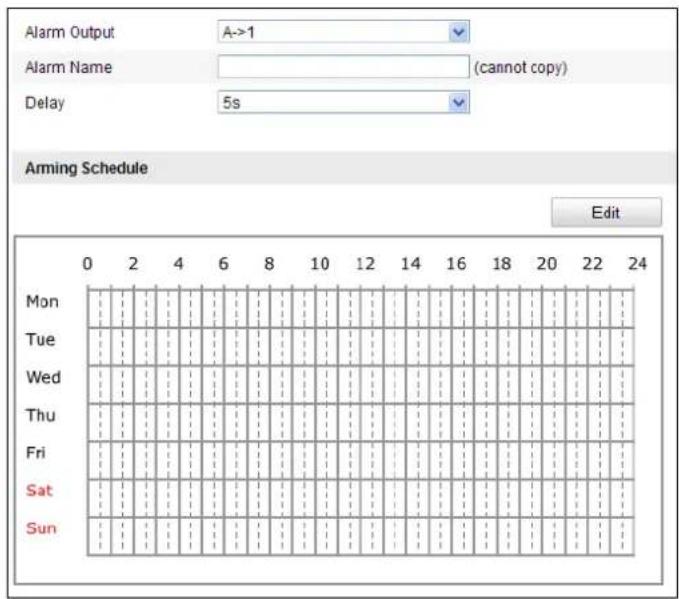Select Saturday's timeline cell starting at hour 22
The width and height of the screenshot is (679, 599).
click(x=599, y=497)
